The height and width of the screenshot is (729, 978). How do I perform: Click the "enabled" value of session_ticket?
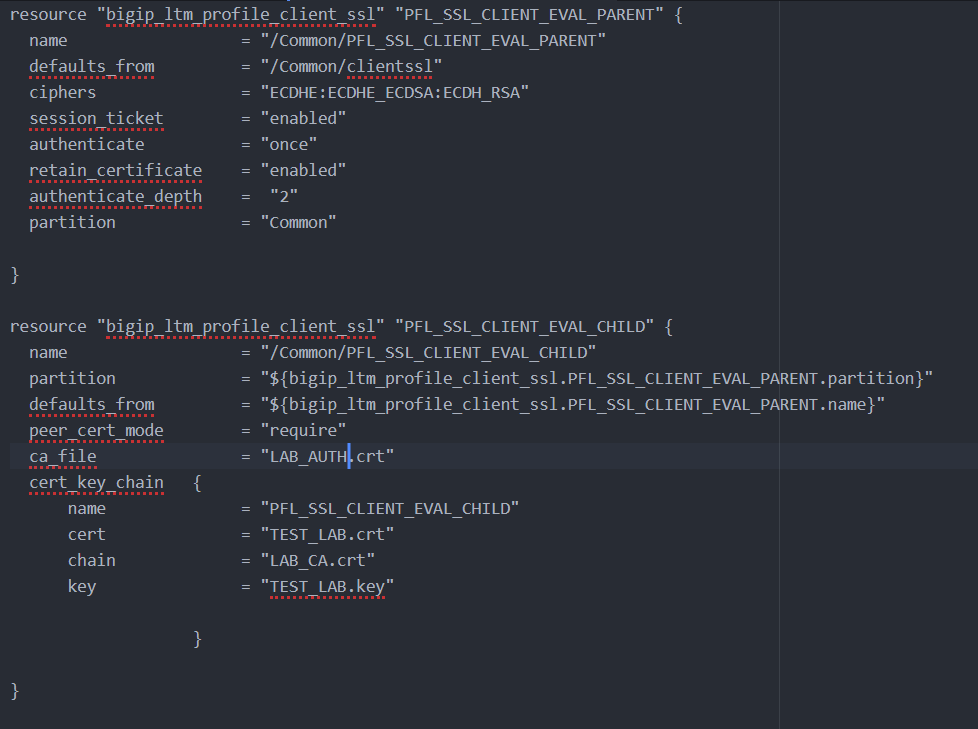pyautogui.click(x=303, y=118)
